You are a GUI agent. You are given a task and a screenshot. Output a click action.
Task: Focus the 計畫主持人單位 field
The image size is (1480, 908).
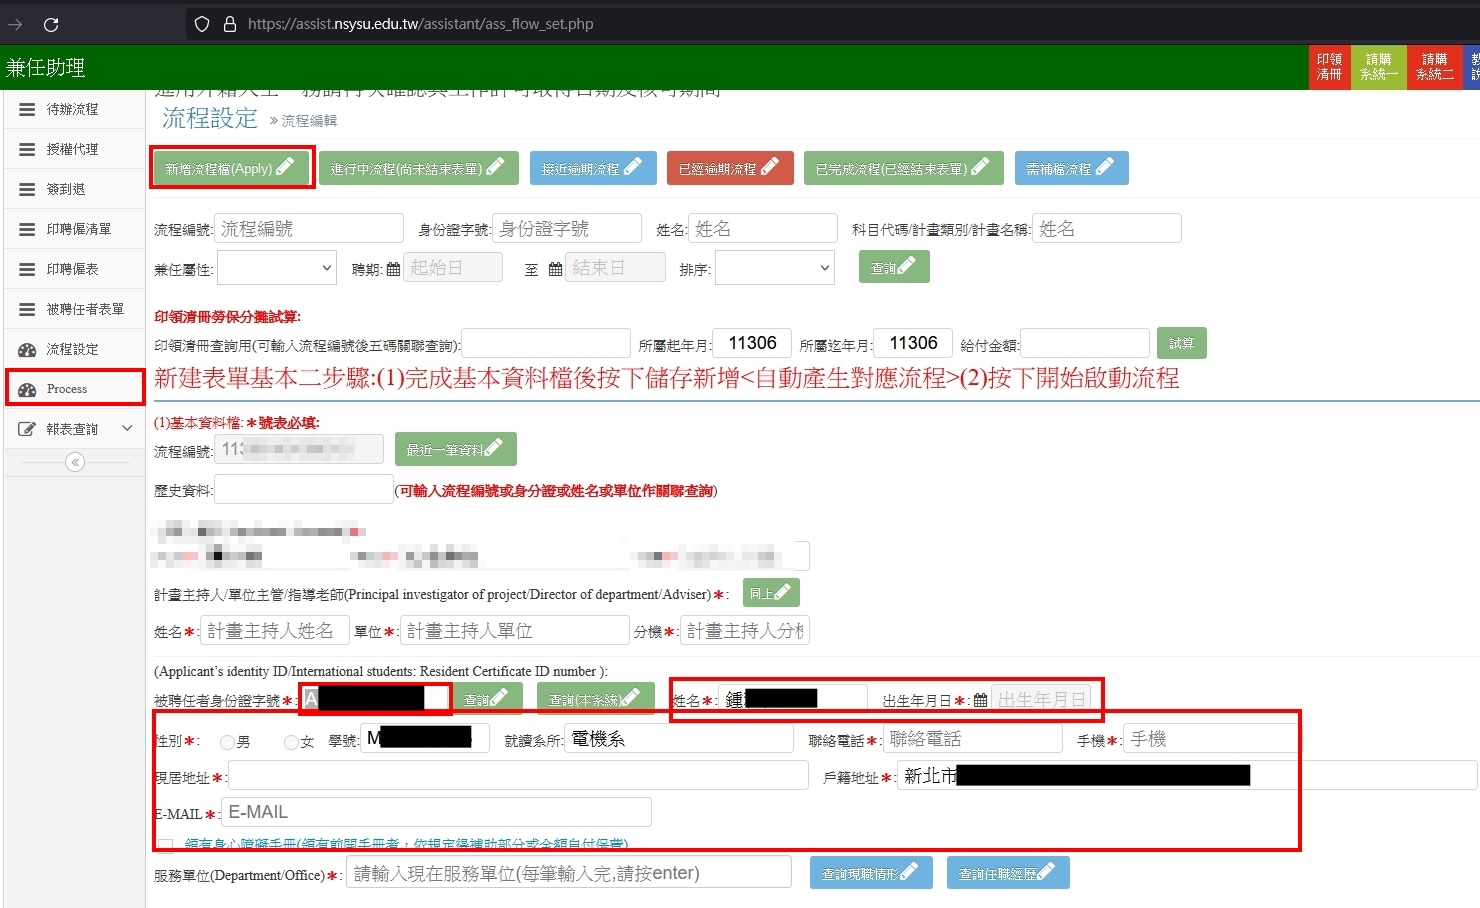514,631
